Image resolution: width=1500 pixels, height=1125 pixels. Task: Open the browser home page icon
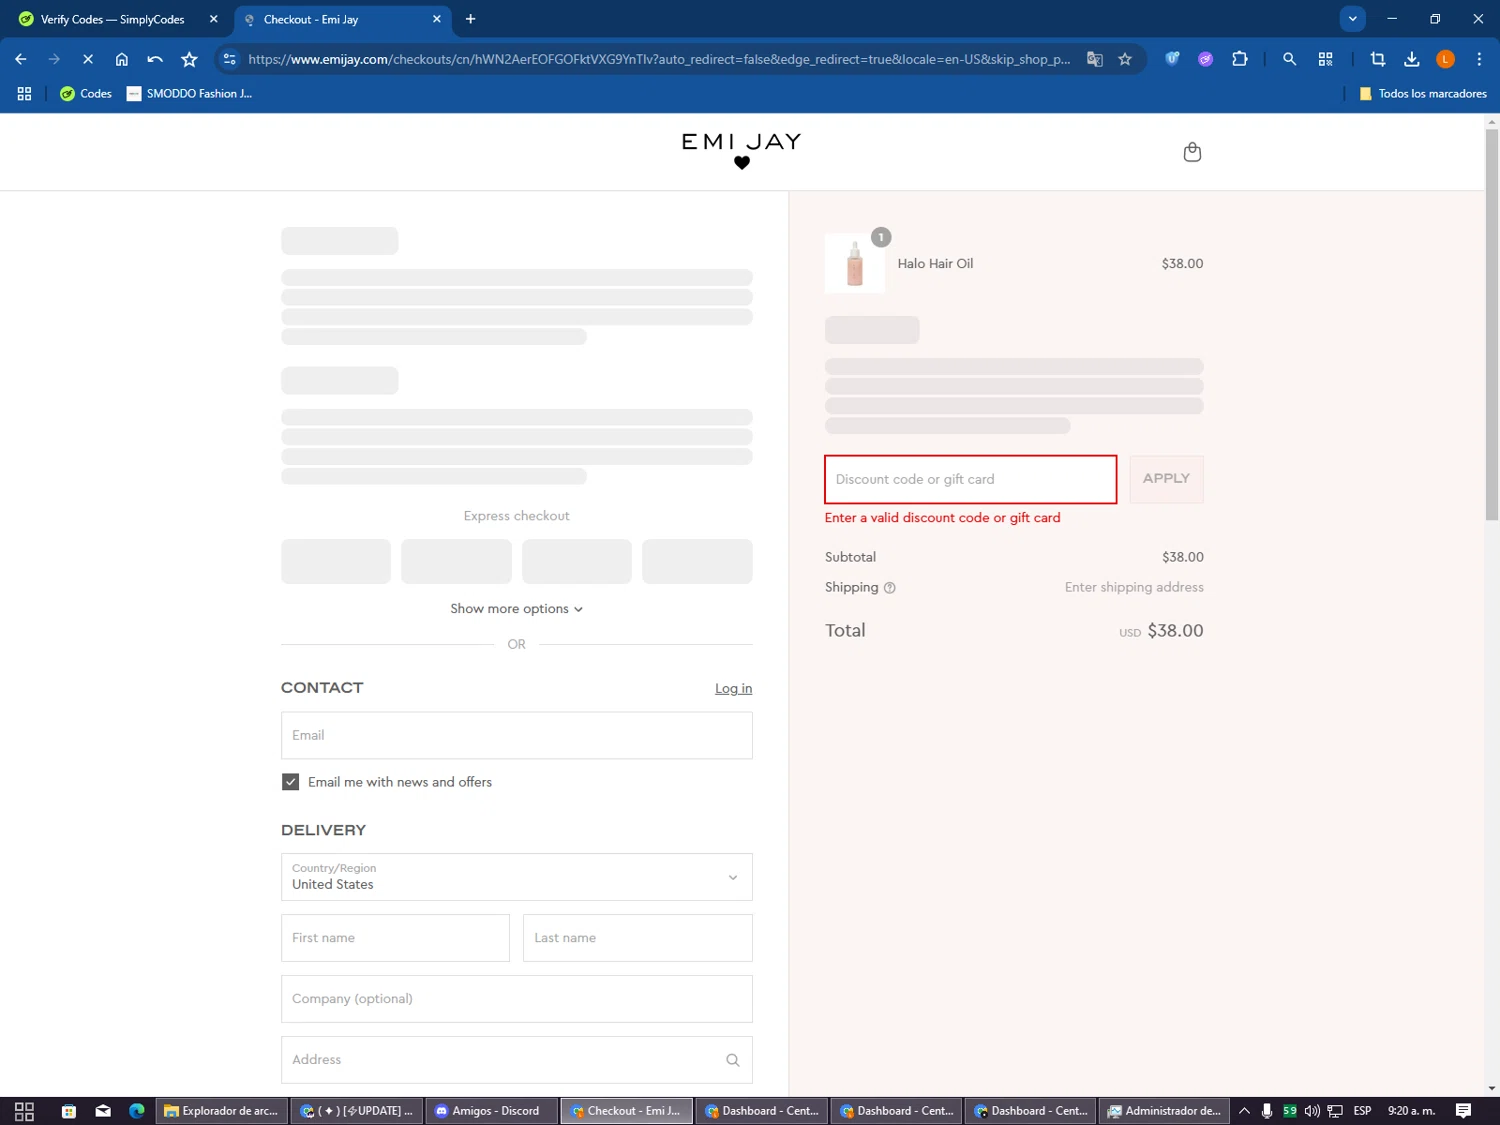[122, 59]
